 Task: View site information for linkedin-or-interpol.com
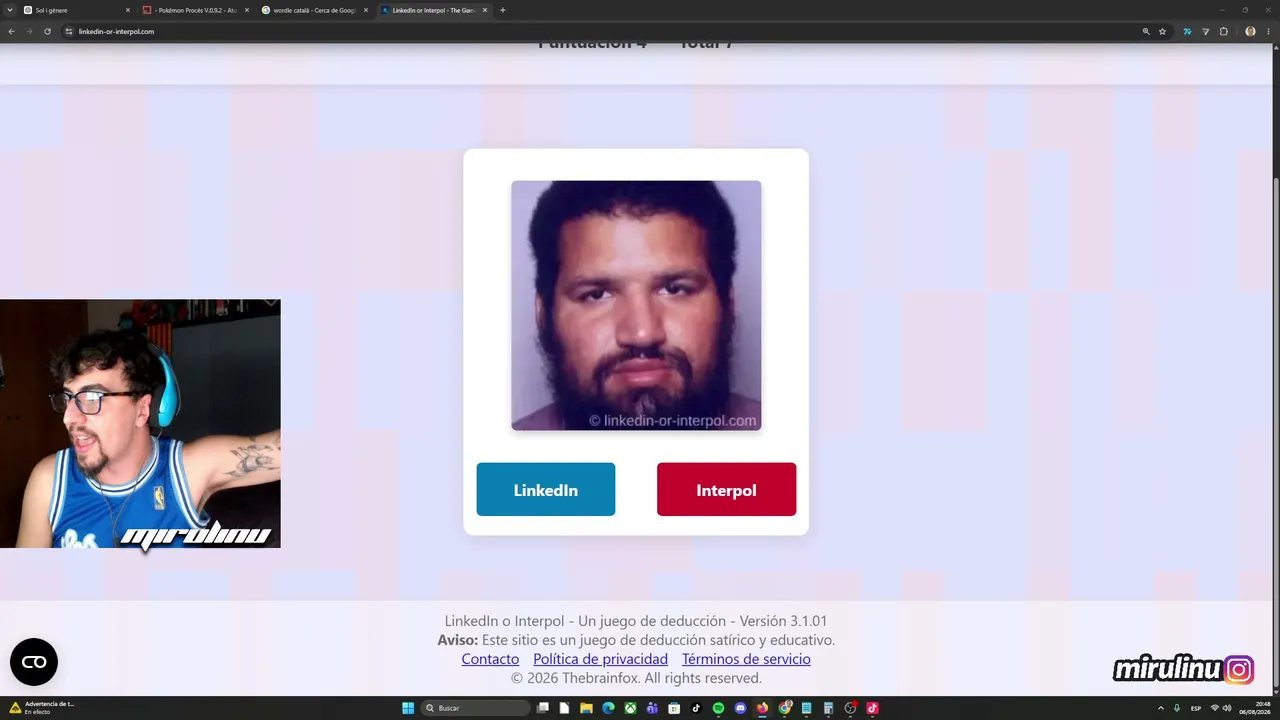pos(69,31)
